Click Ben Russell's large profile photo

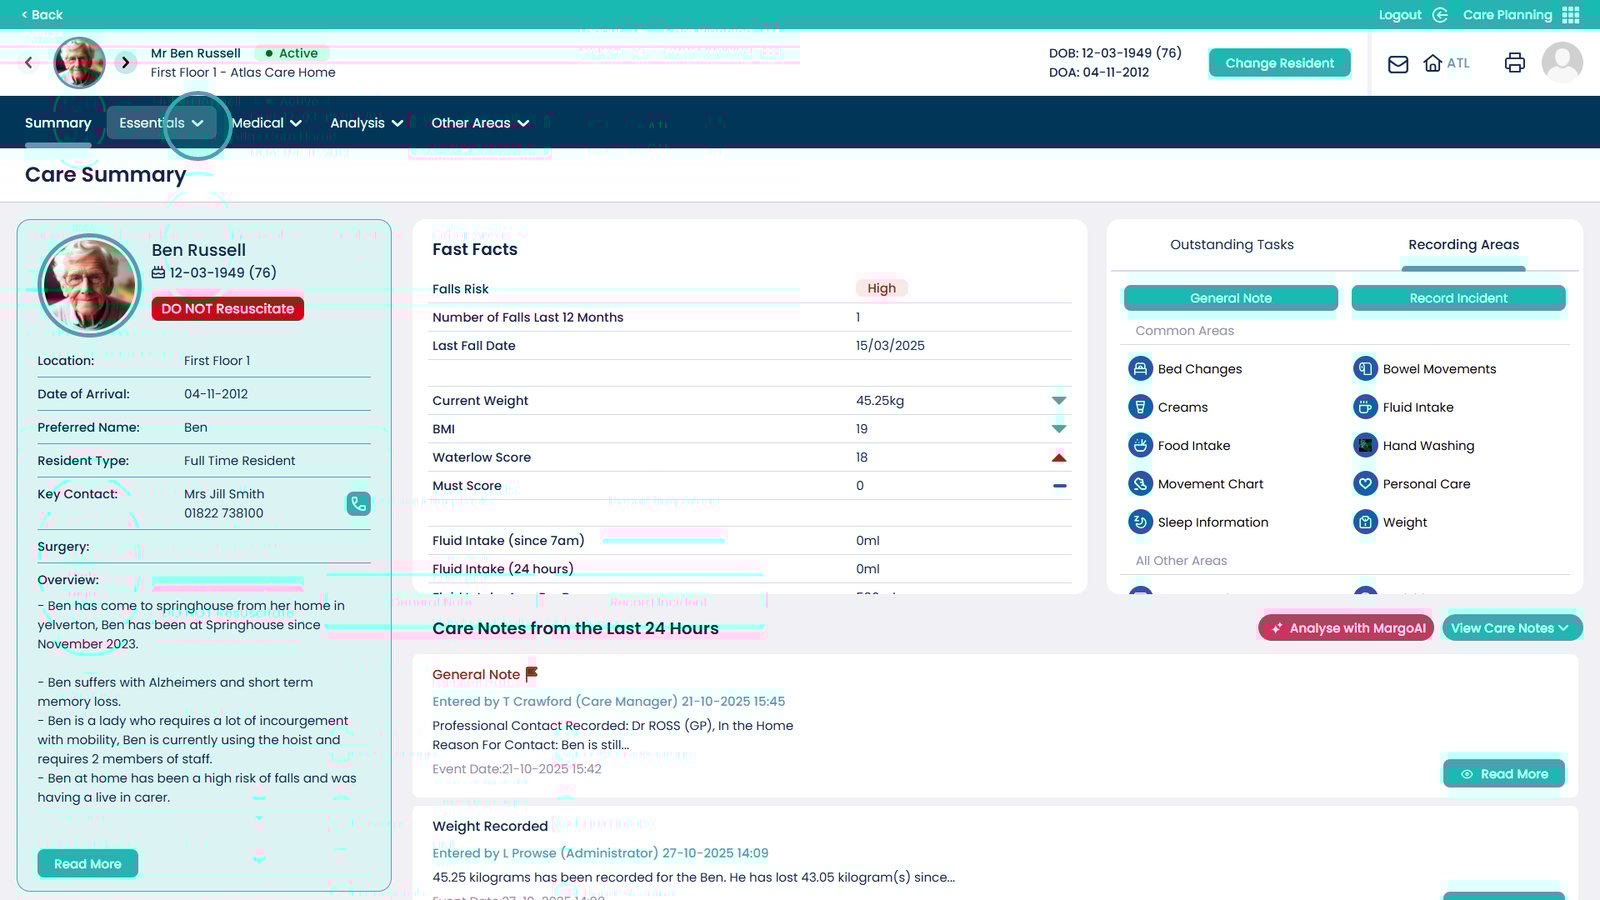89,286
